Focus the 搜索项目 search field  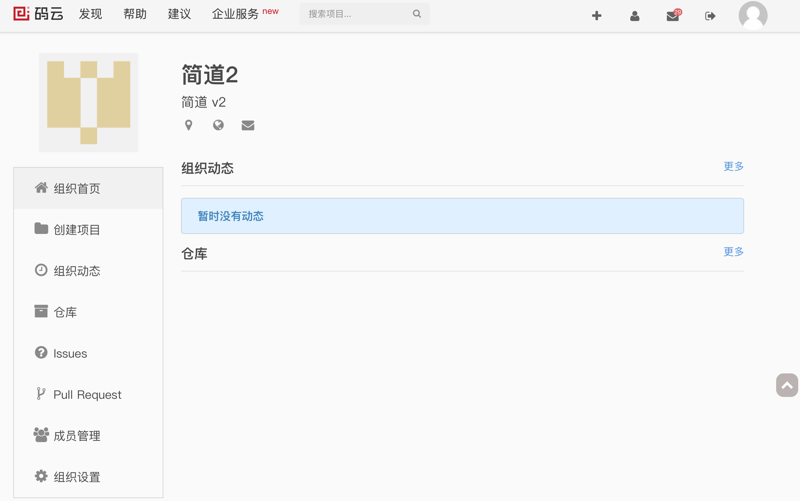(364, 14)
